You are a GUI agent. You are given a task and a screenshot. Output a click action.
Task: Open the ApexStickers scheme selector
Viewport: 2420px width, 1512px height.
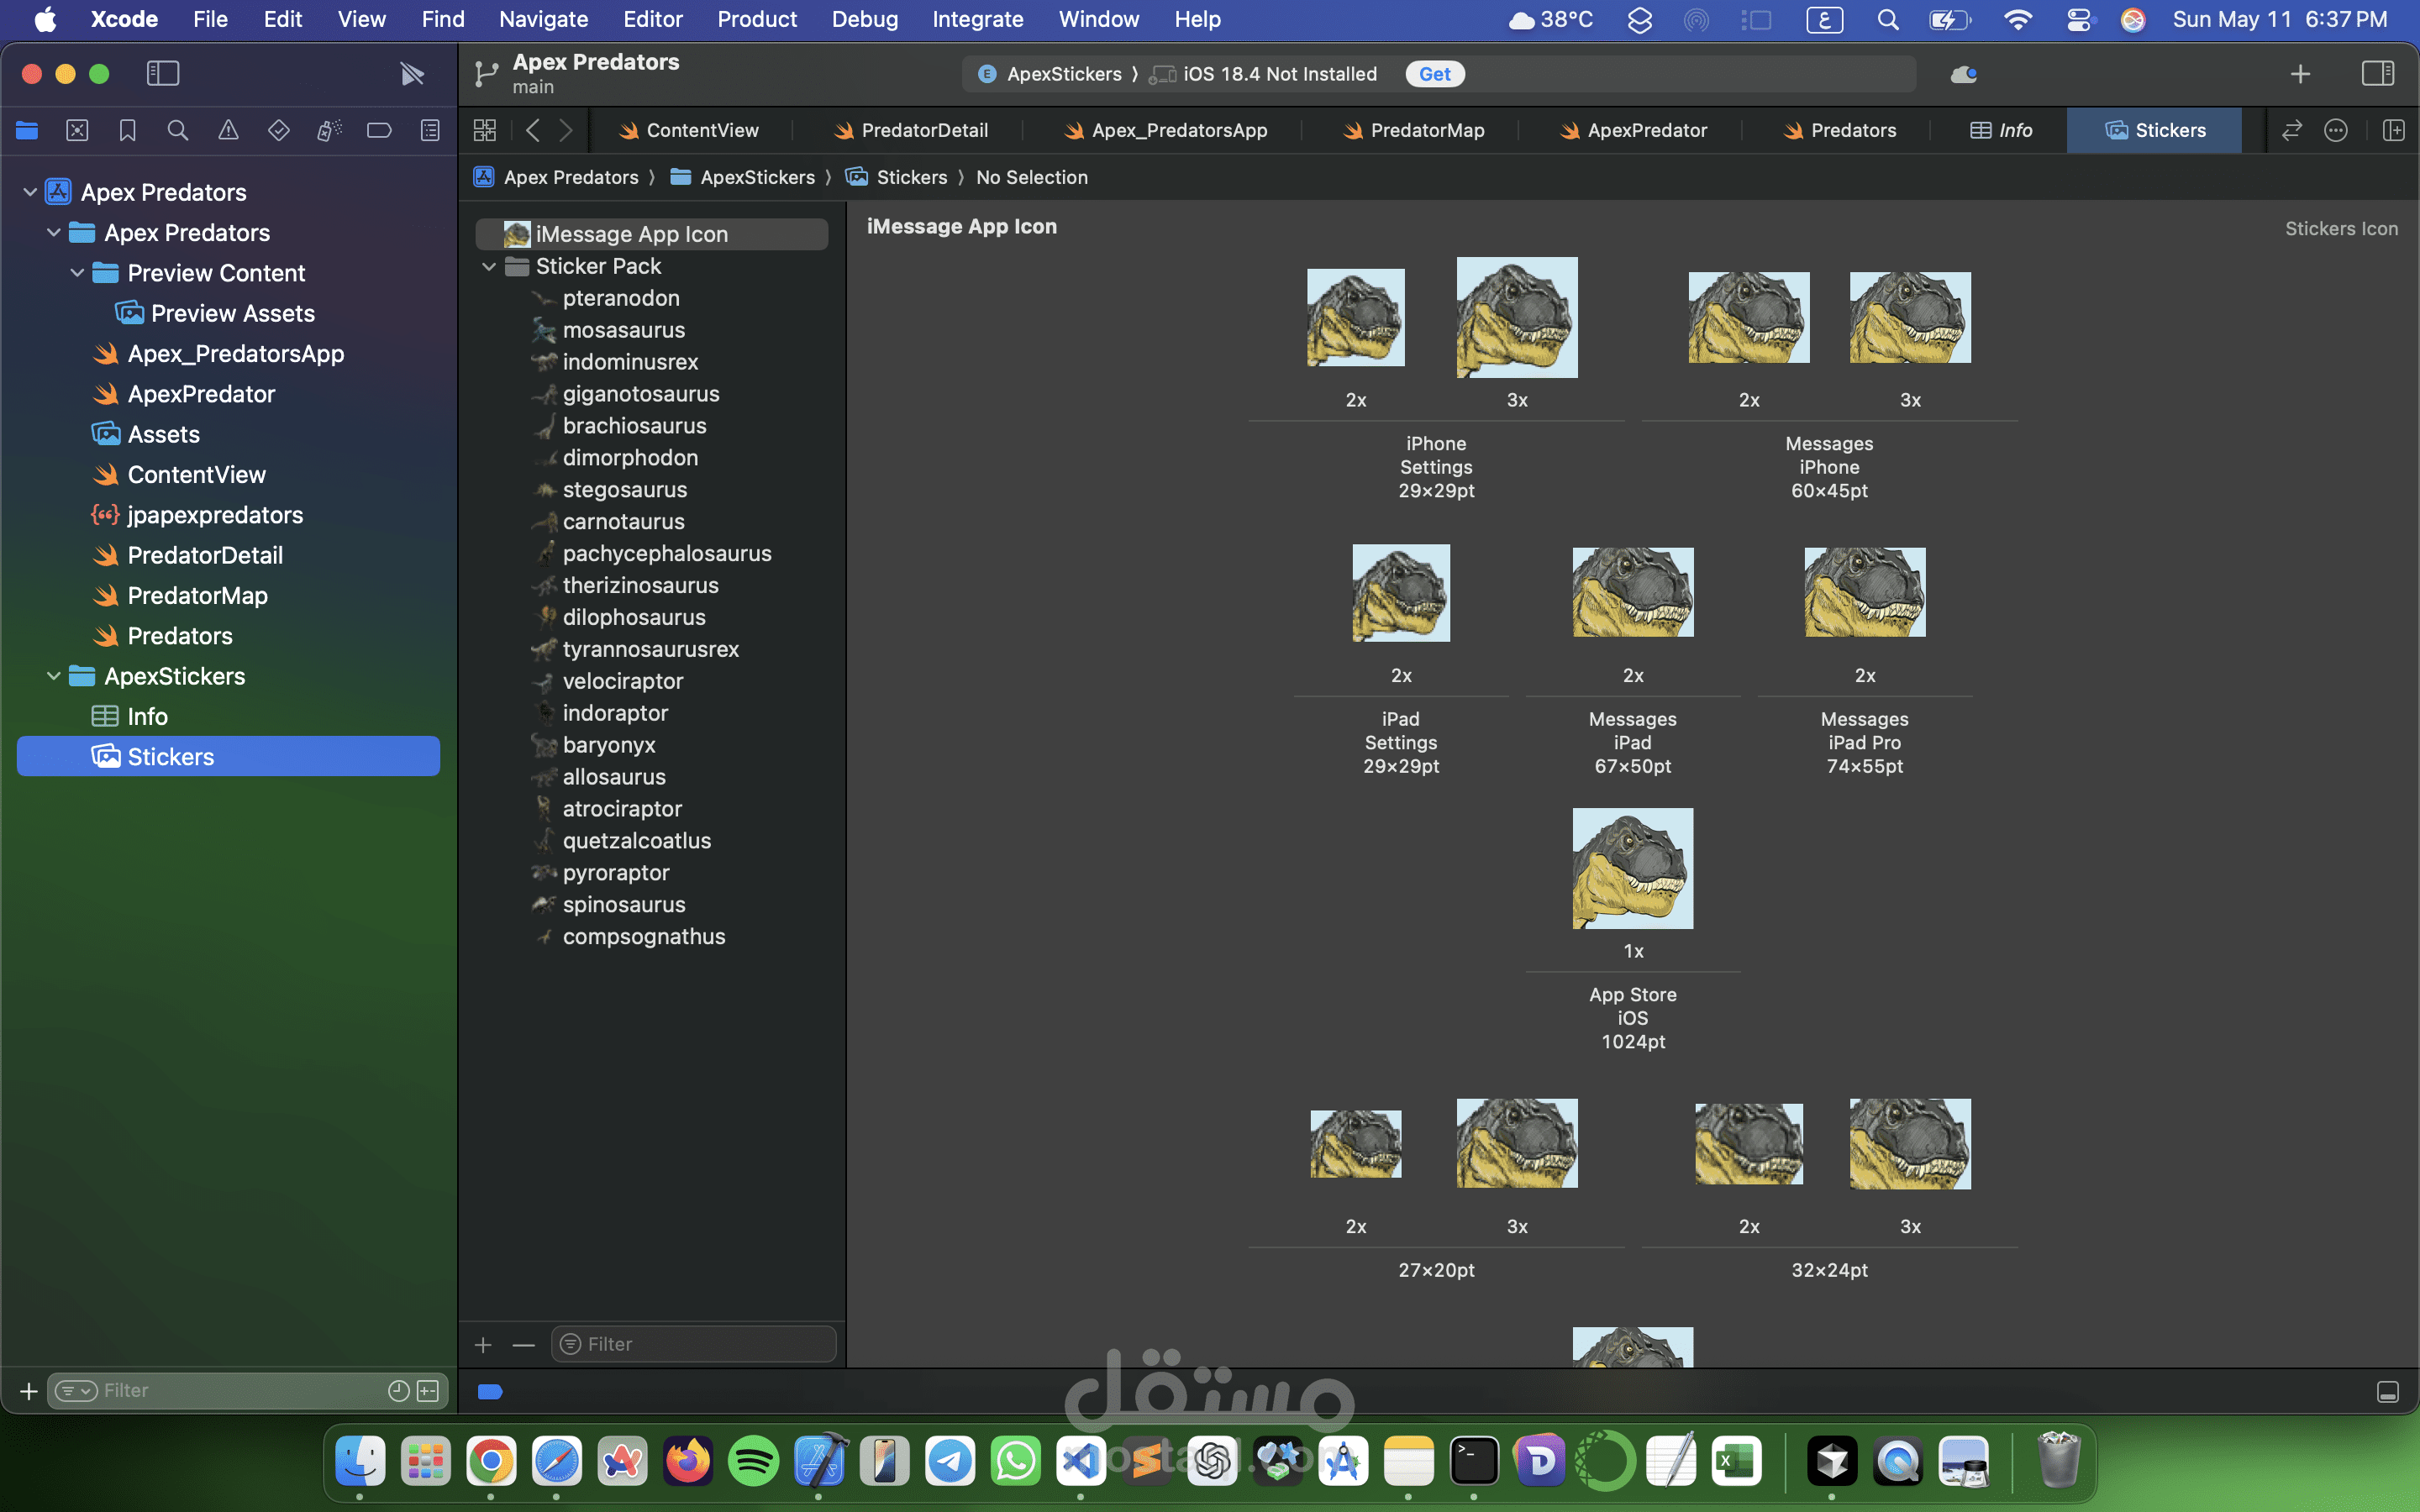[1050, 74]
